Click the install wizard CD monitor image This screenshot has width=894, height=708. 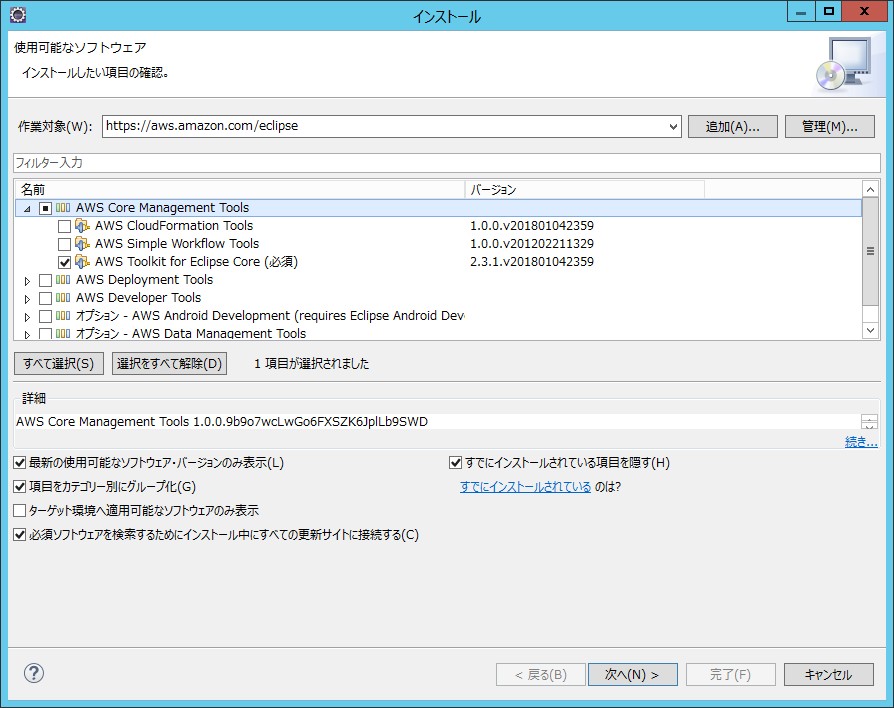tap(844, 64)
